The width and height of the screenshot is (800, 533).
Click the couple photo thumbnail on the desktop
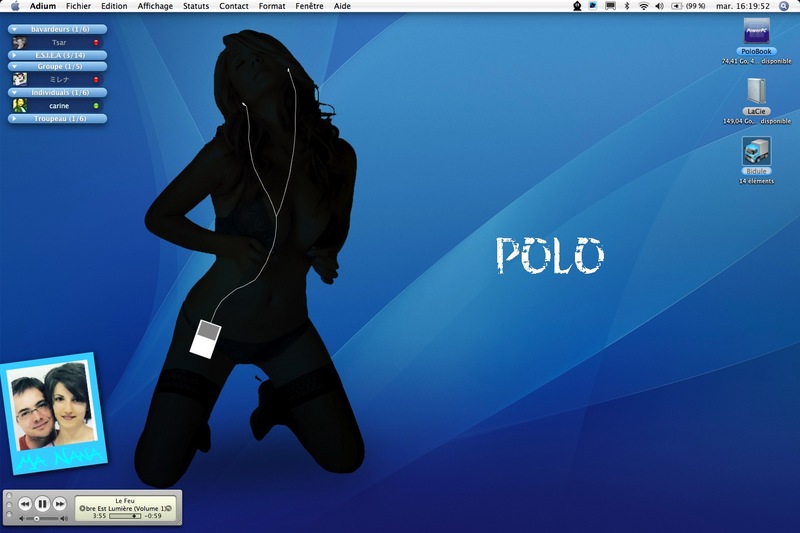[49, 408]
